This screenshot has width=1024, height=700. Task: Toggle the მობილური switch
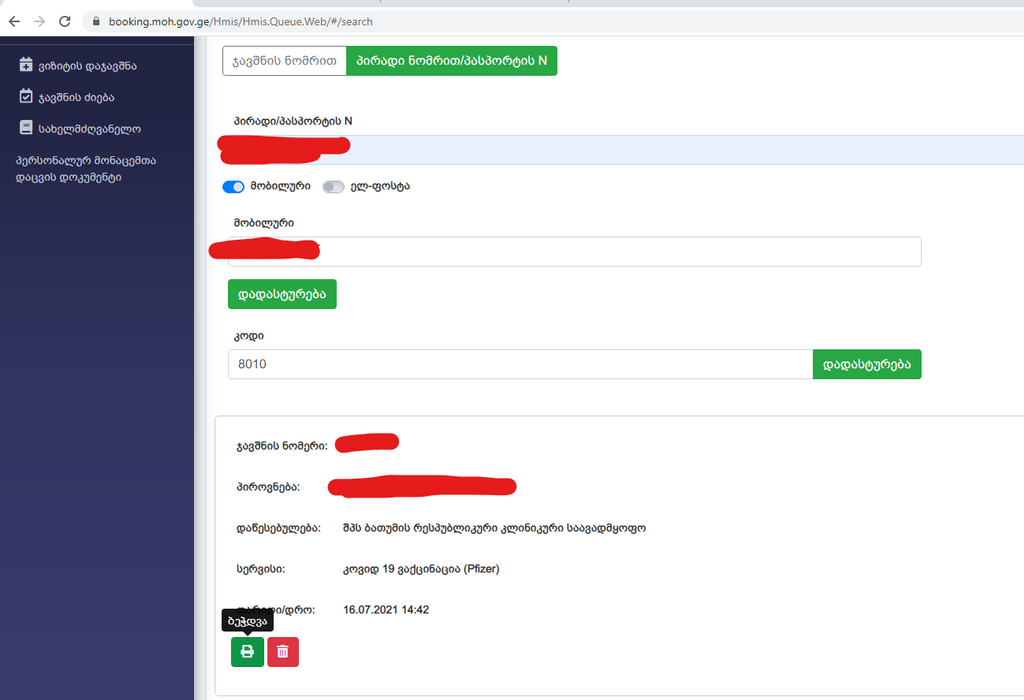pyautogui.click(x=233, y=187)
